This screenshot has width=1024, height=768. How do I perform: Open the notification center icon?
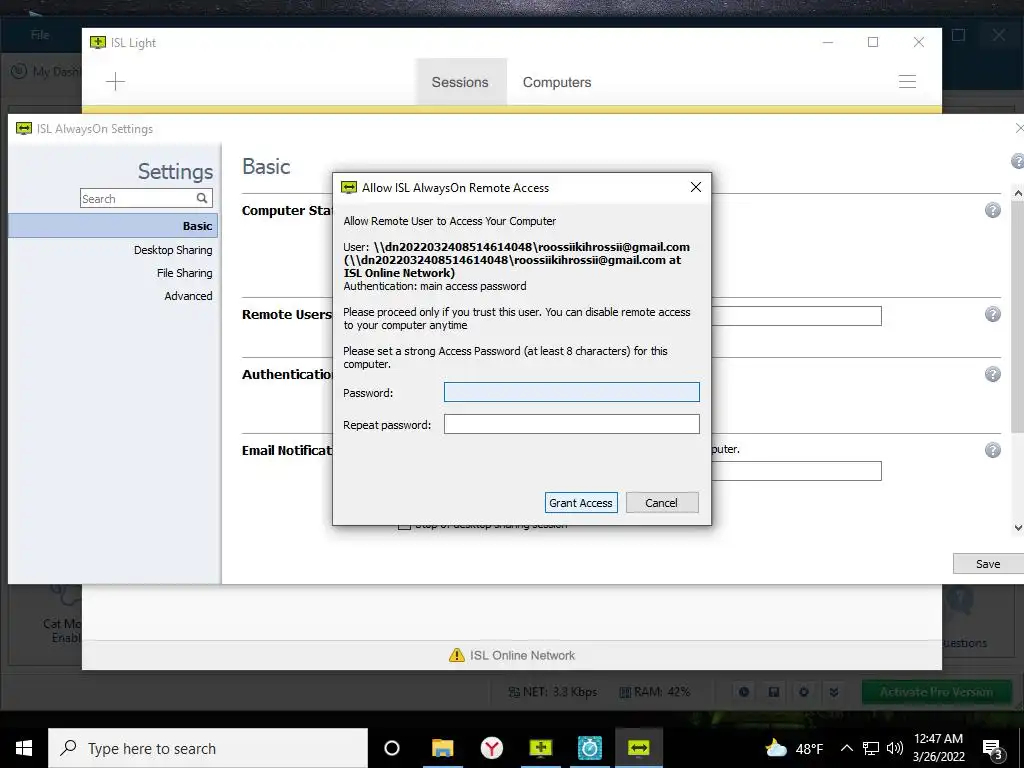pos(993,750)
